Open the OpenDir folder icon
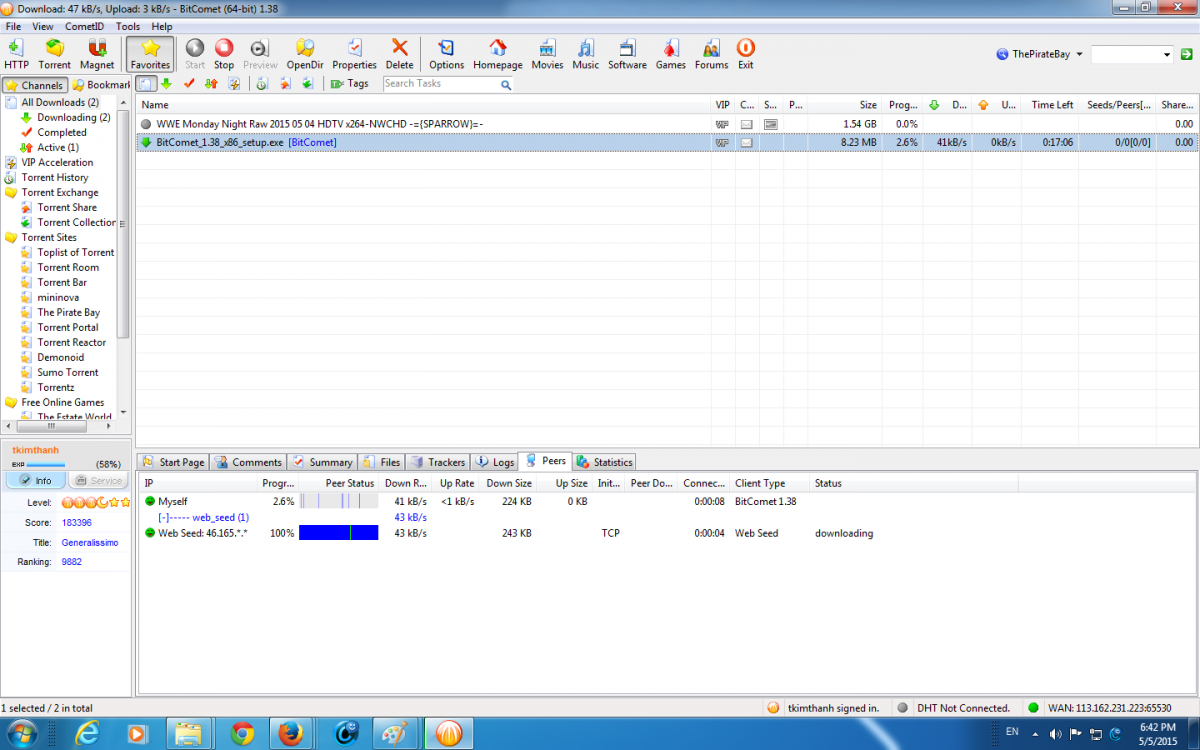This screenshot has width=1200, height=750. tap(305, 49)
